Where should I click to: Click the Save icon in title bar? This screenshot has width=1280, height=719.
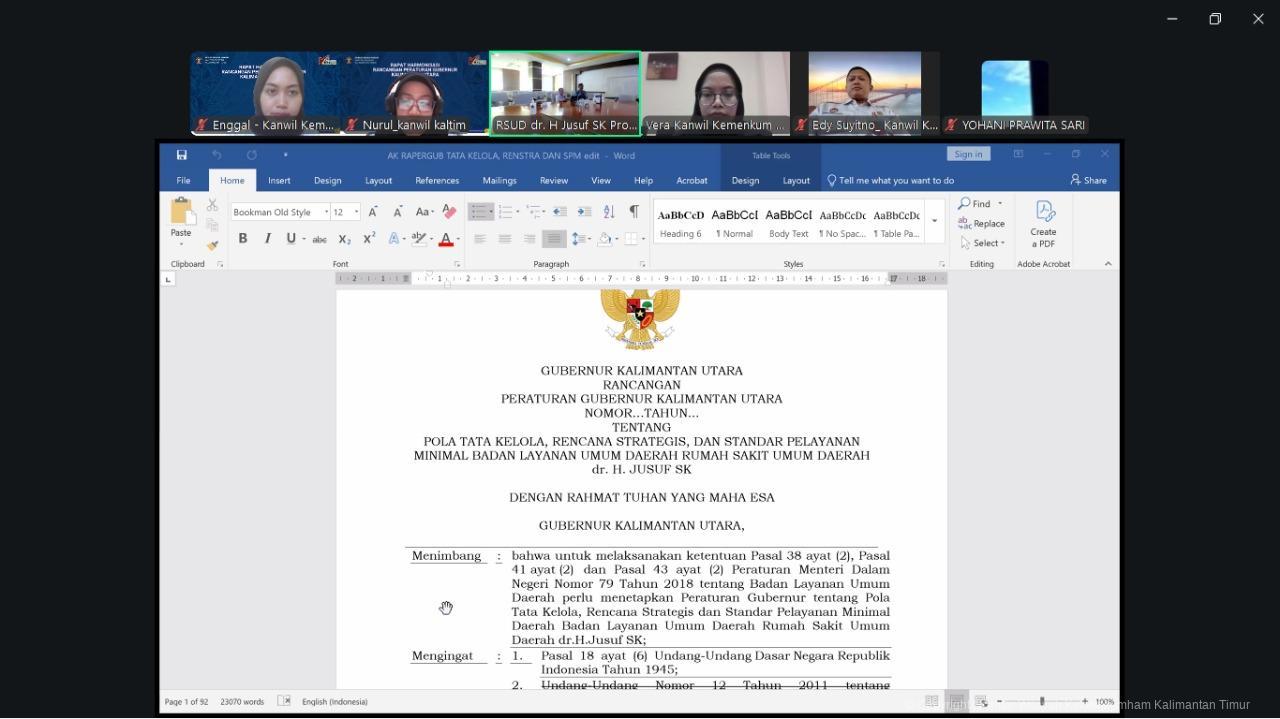[x=181, y=155]
